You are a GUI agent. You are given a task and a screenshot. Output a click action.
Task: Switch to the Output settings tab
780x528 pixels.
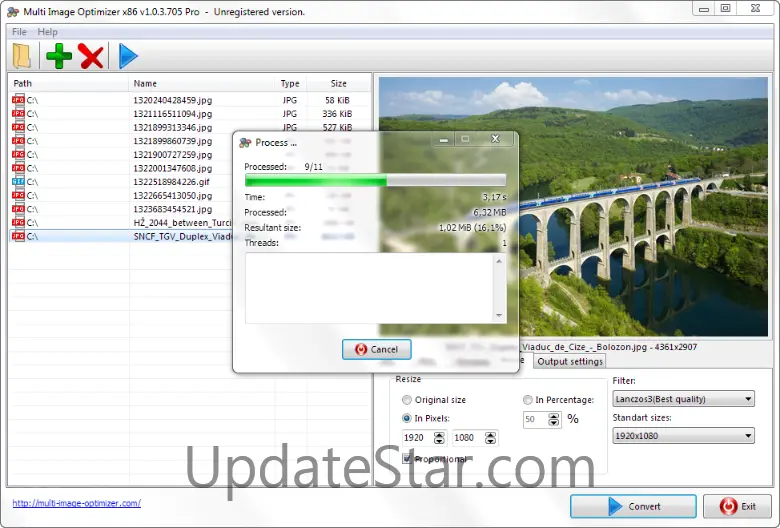click(x=570, y=361)
